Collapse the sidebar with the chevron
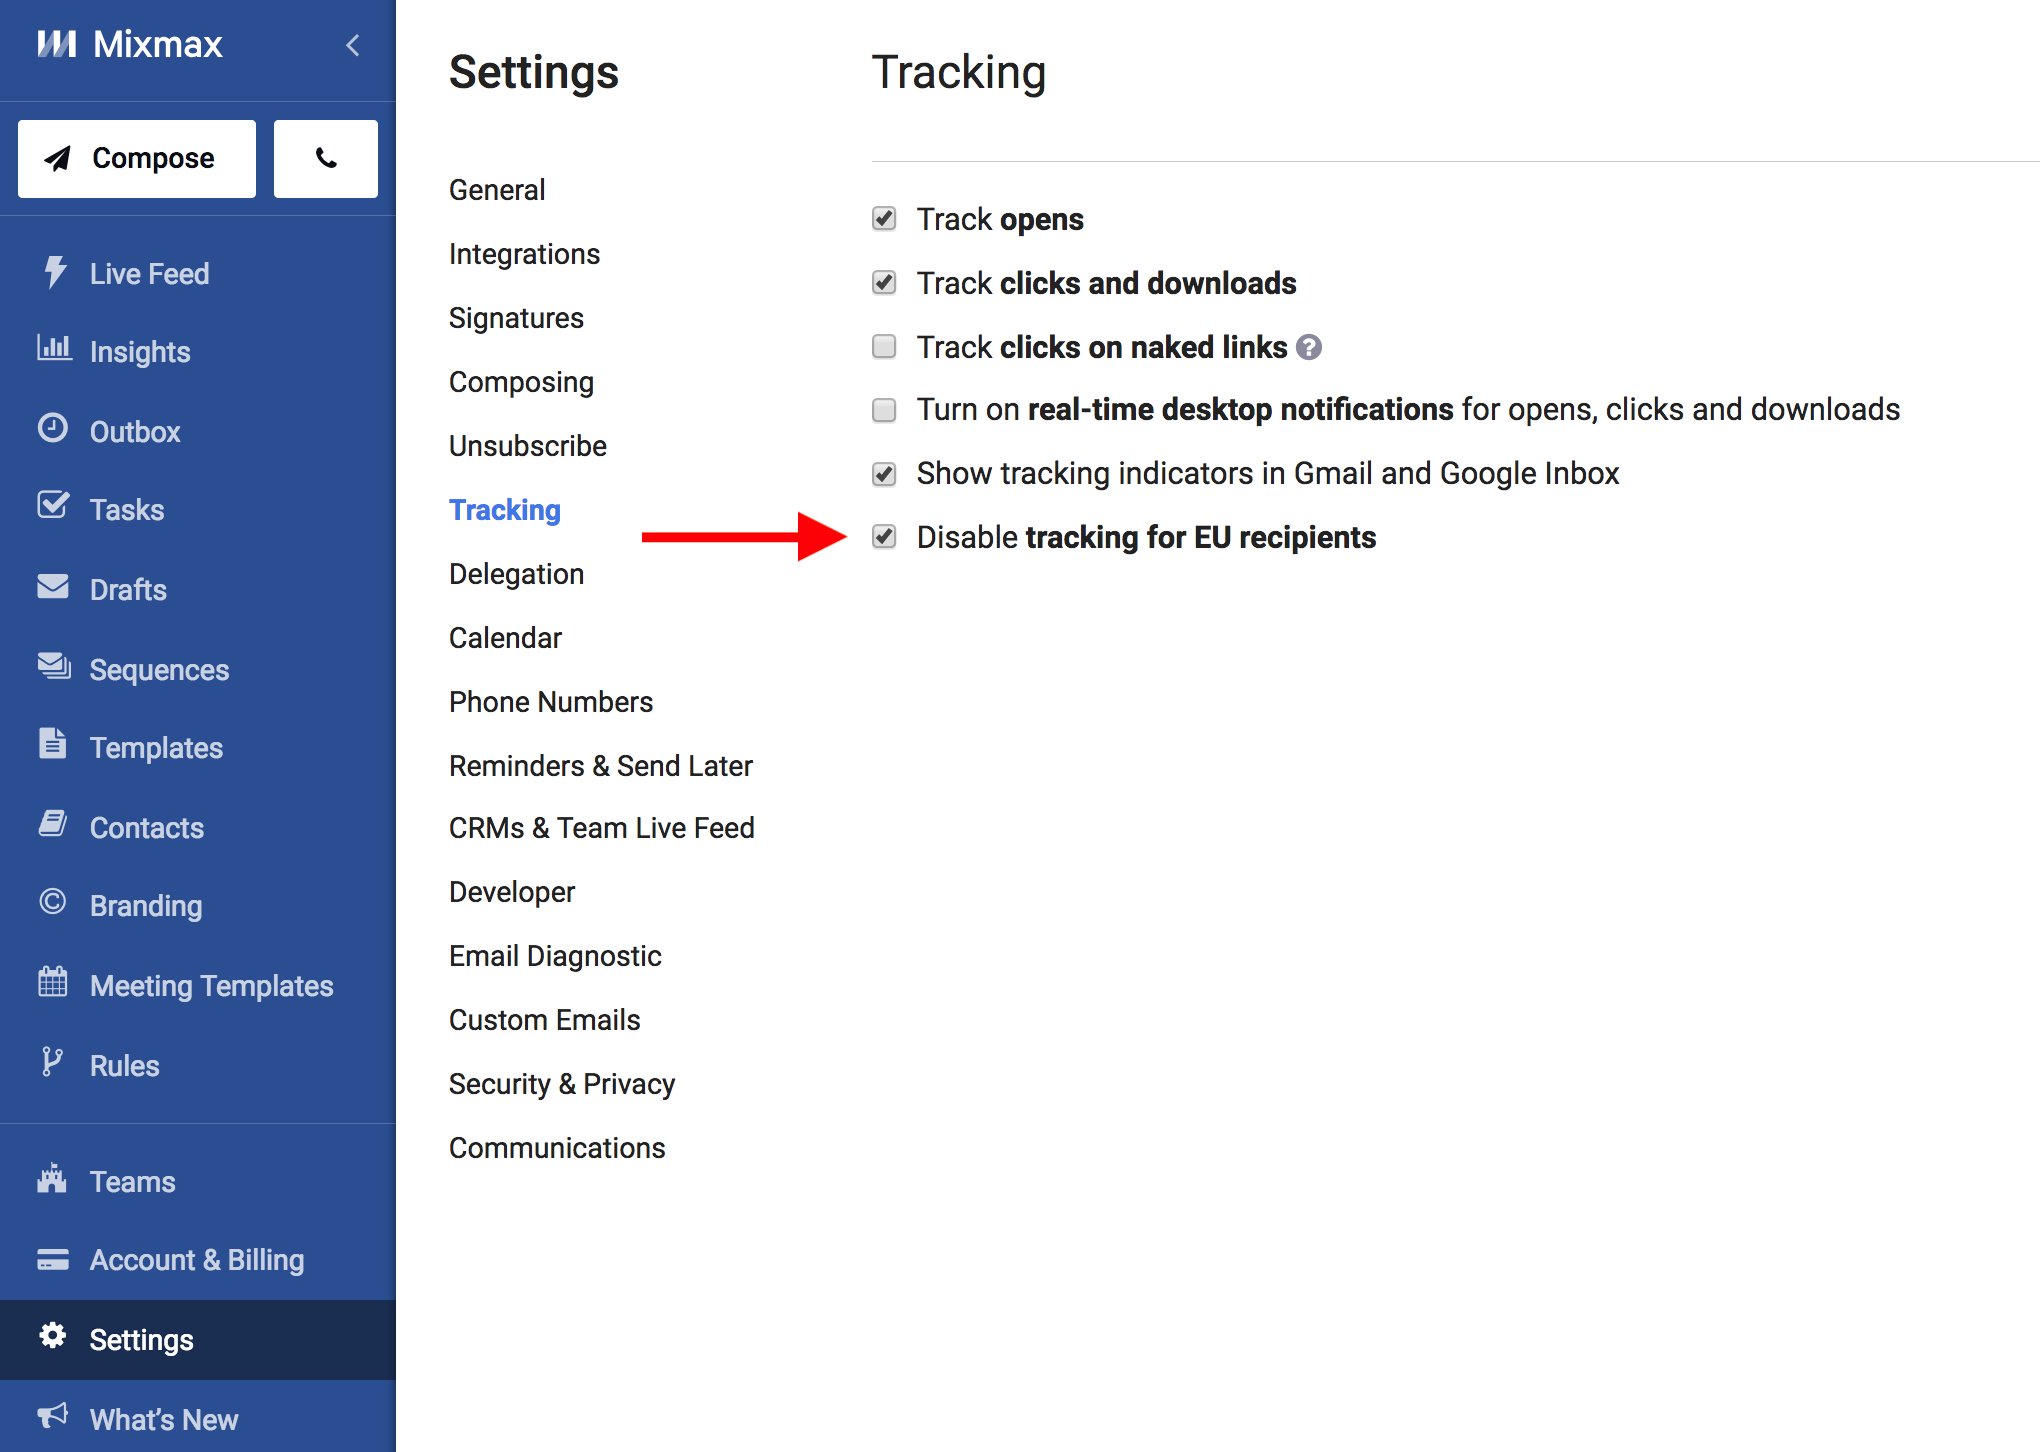The image size is (2040, 1452). tap(352, 45)
